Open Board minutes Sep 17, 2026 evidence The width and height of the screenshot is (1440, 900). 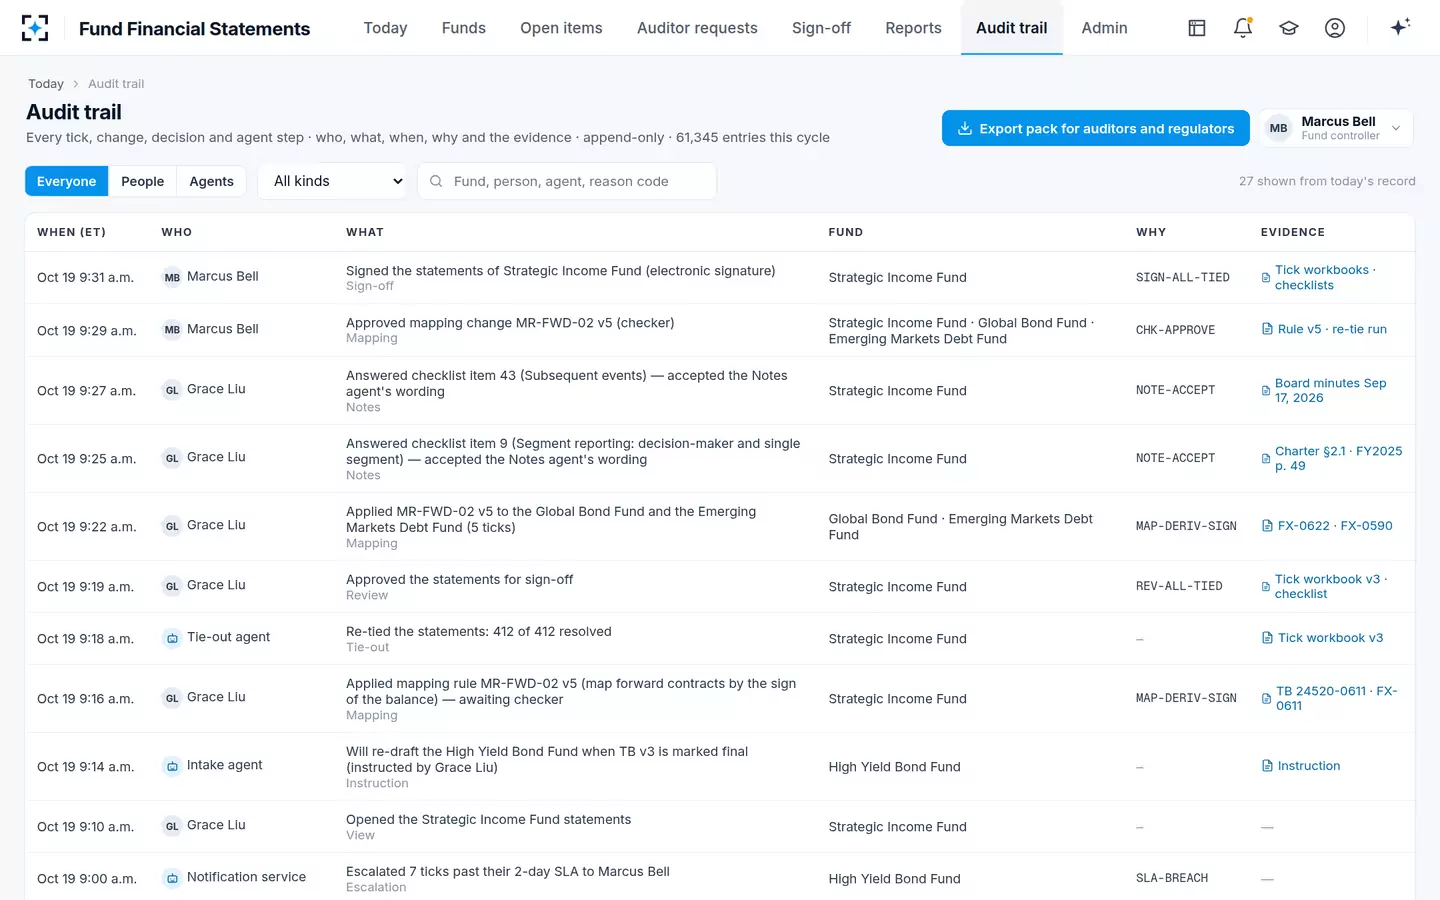click(x=1324, y=390)
